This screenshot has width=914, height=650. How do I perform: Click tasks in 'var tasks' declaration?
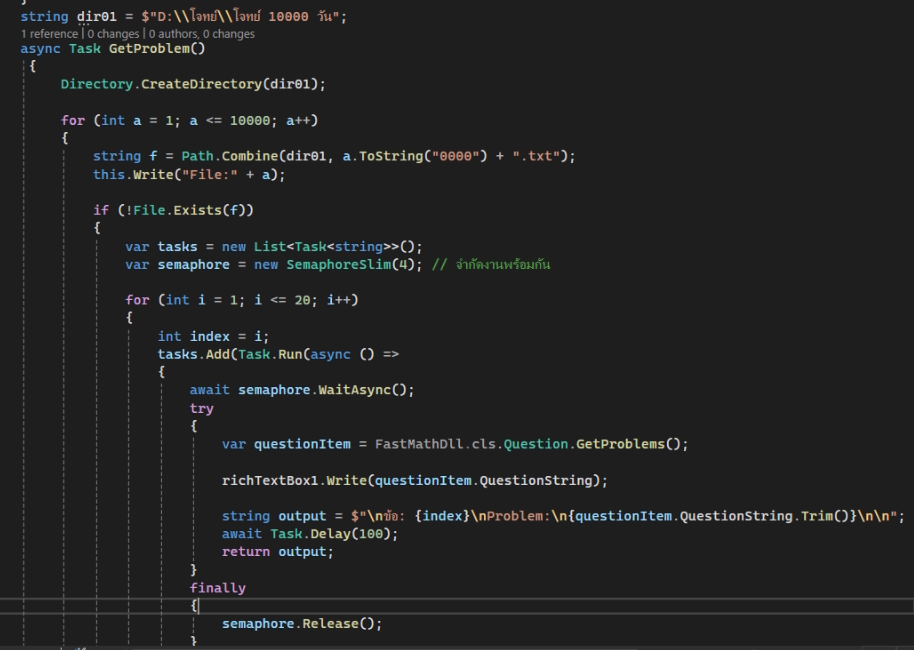[x=177, y=247]
